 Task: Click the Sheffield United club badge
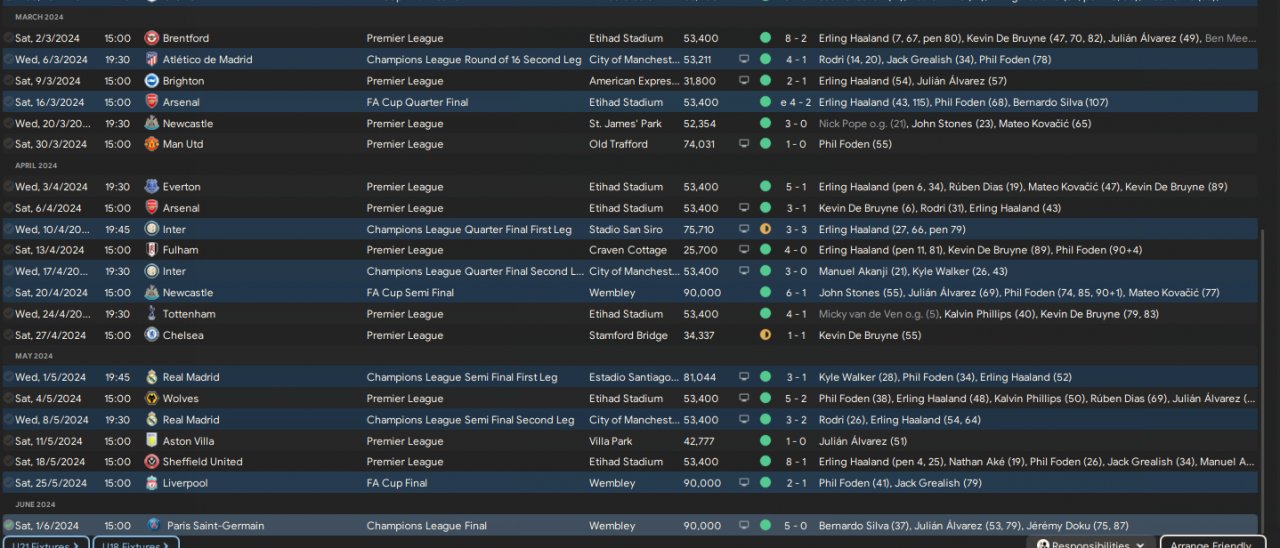pos(152,462)
